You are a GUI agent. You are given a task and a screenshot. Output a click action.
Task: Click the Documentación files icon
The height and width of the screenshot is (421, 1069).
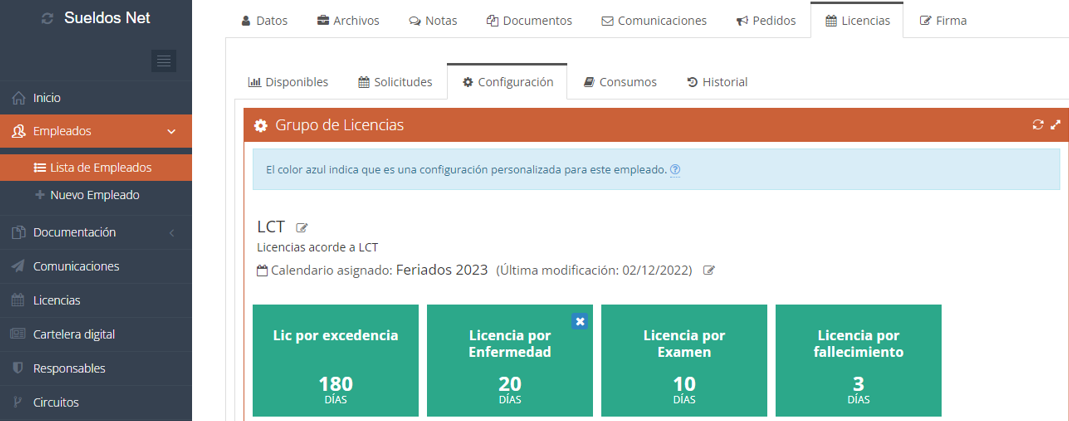click(19, 232)
